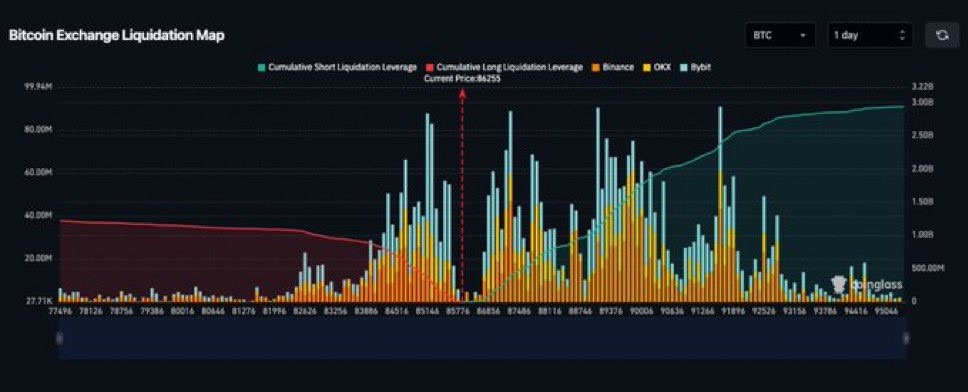Click the 88746 x-axis label
This screenshot has width=968, height=392.
click(x=579, y=312)
